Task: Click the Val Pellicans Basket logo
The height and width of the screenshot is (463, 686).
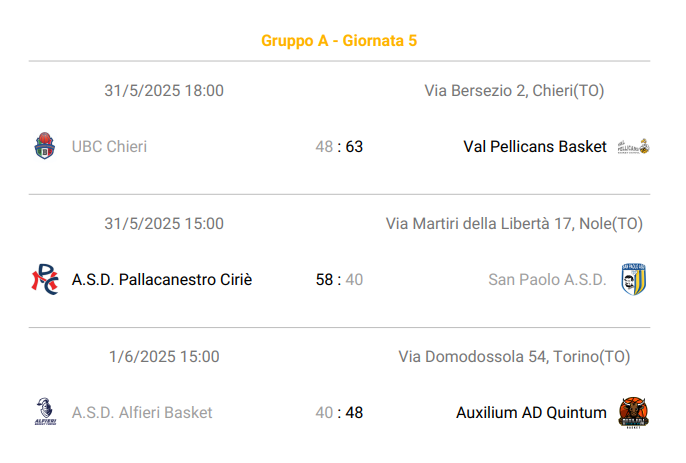Action: pyautogui.click(x=634, y=147)
